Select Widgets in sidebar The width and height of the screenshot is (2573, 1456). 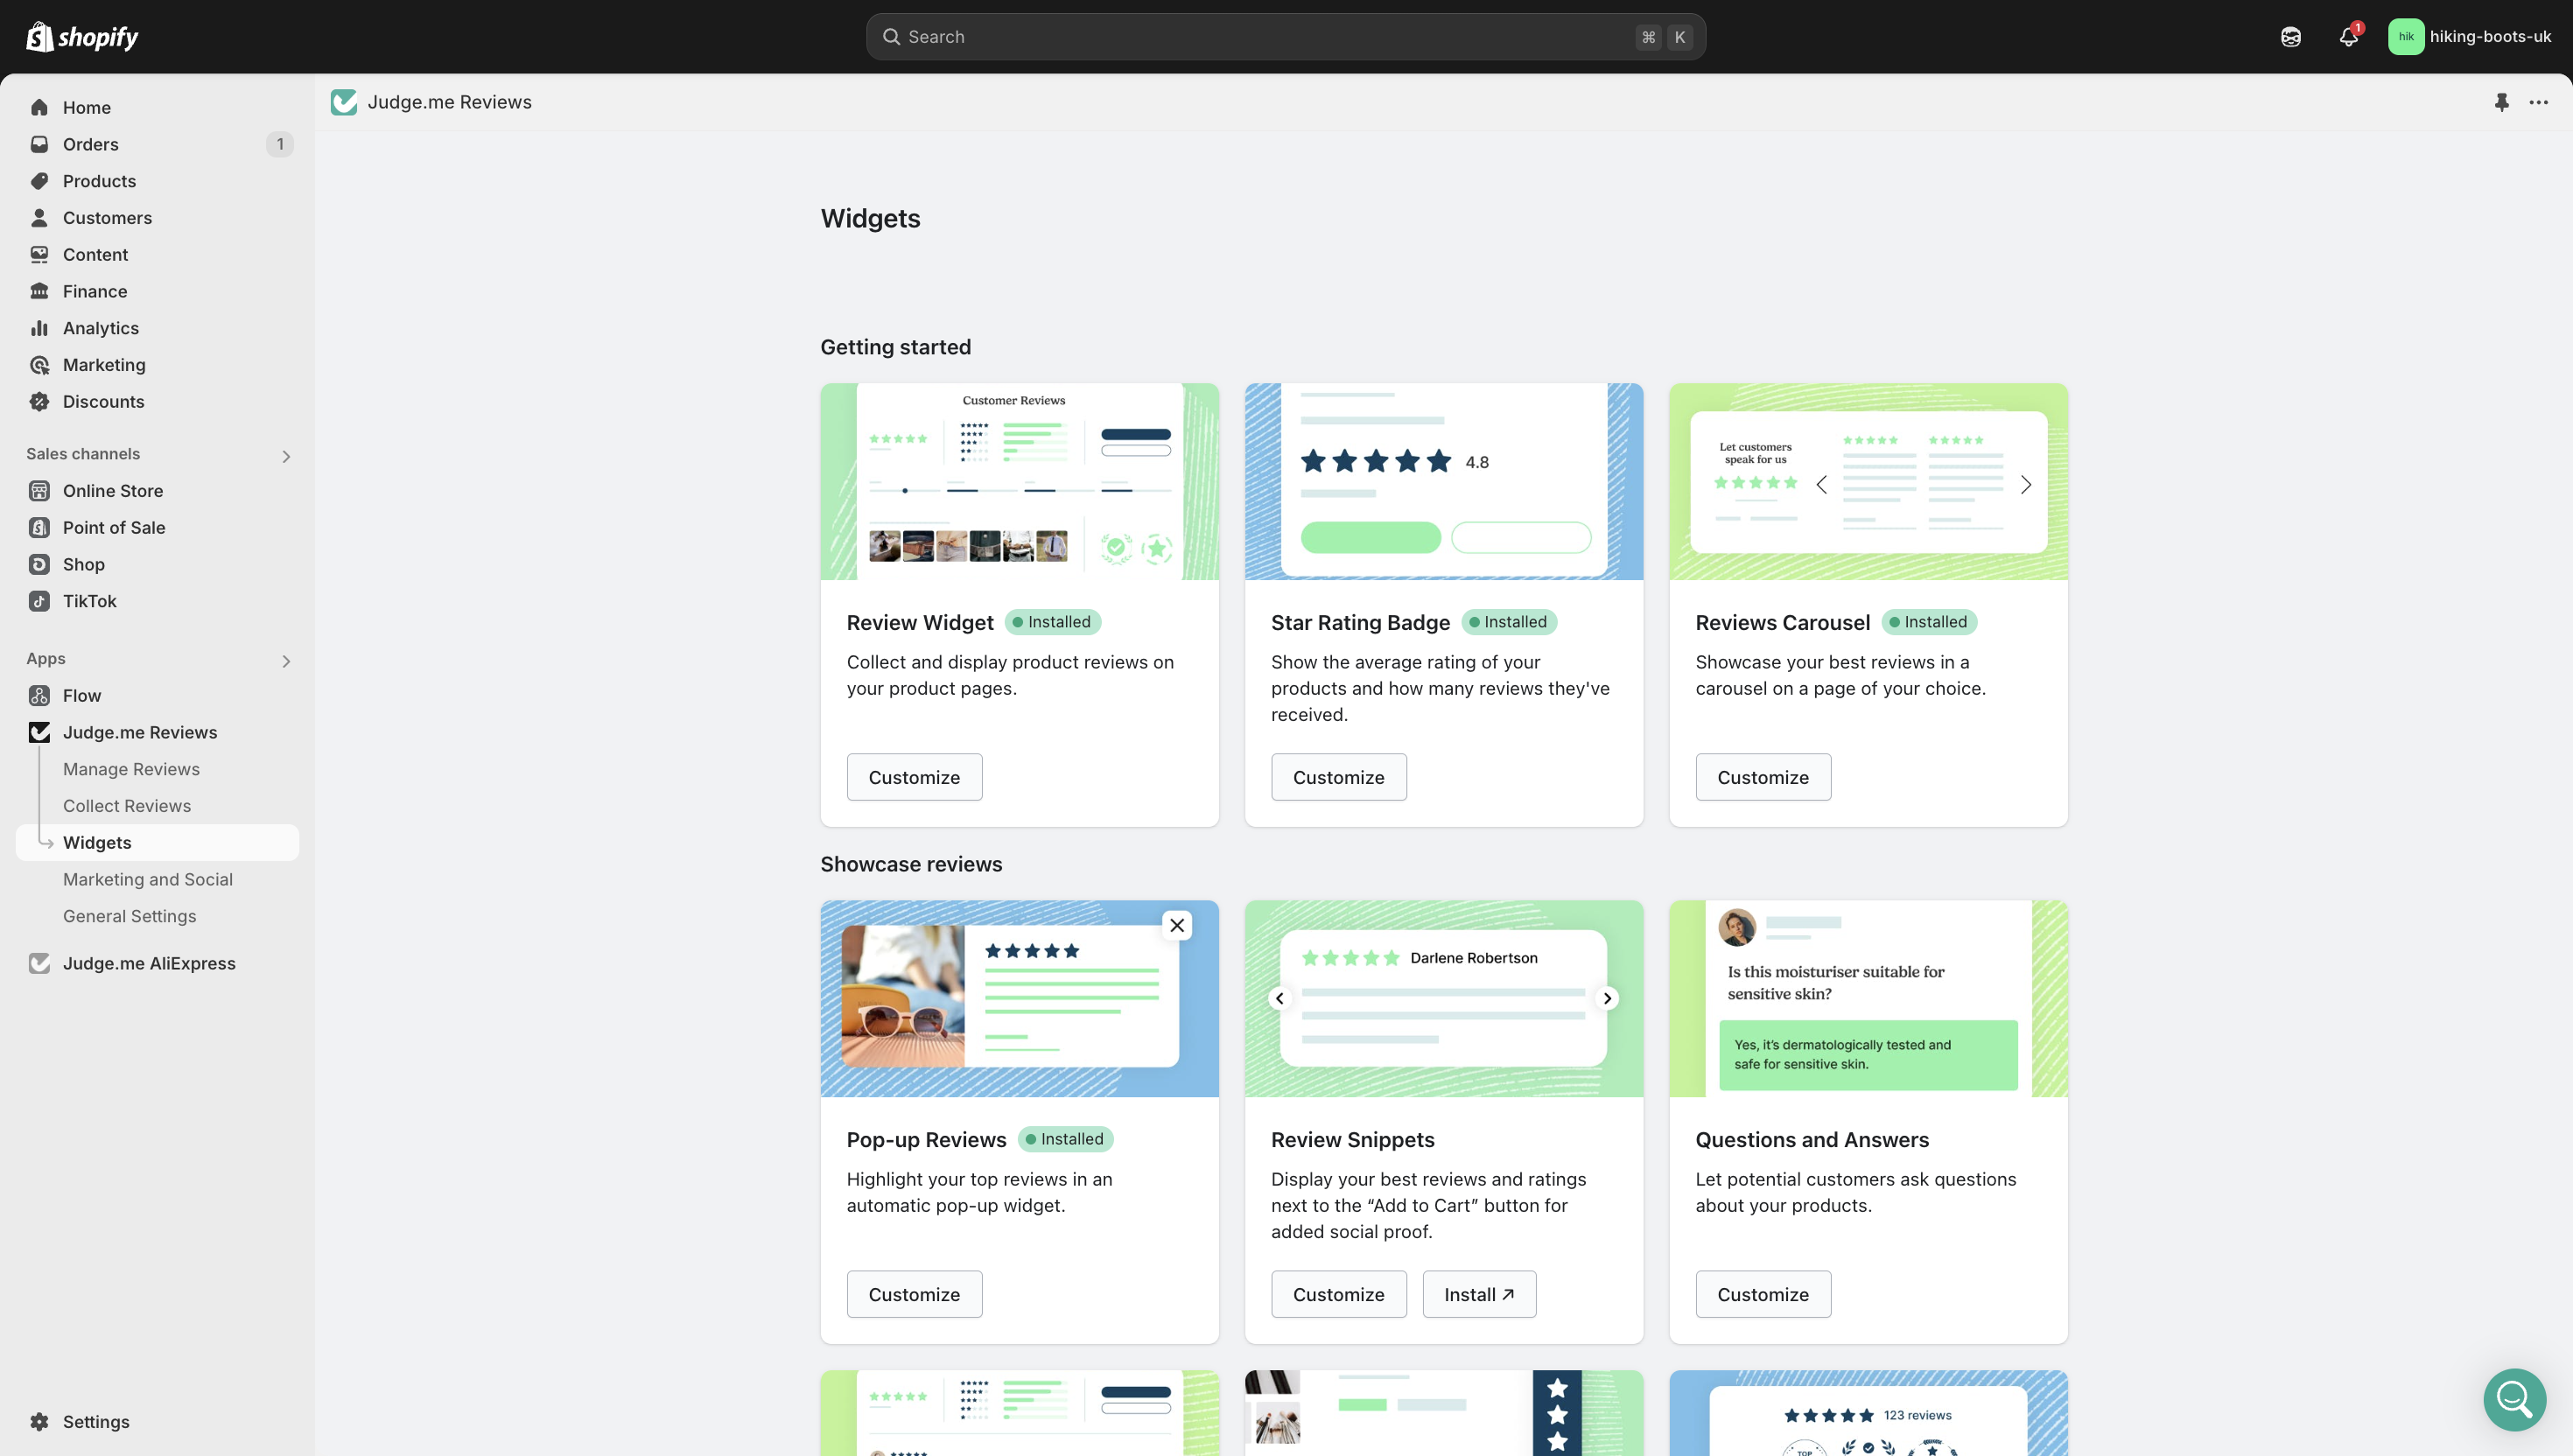(158, 842)
